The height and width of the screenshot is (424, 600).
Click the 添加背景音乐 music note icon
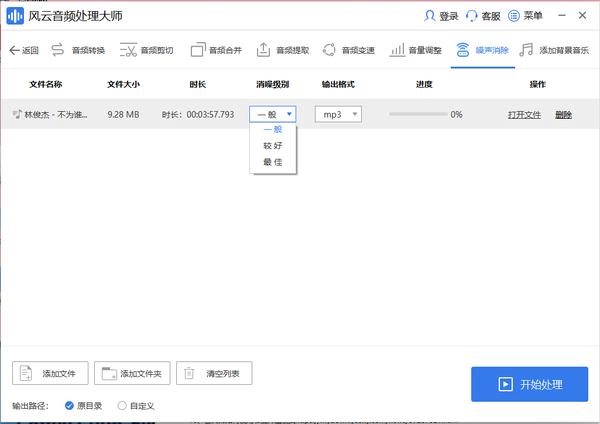(x=526, y=50)
